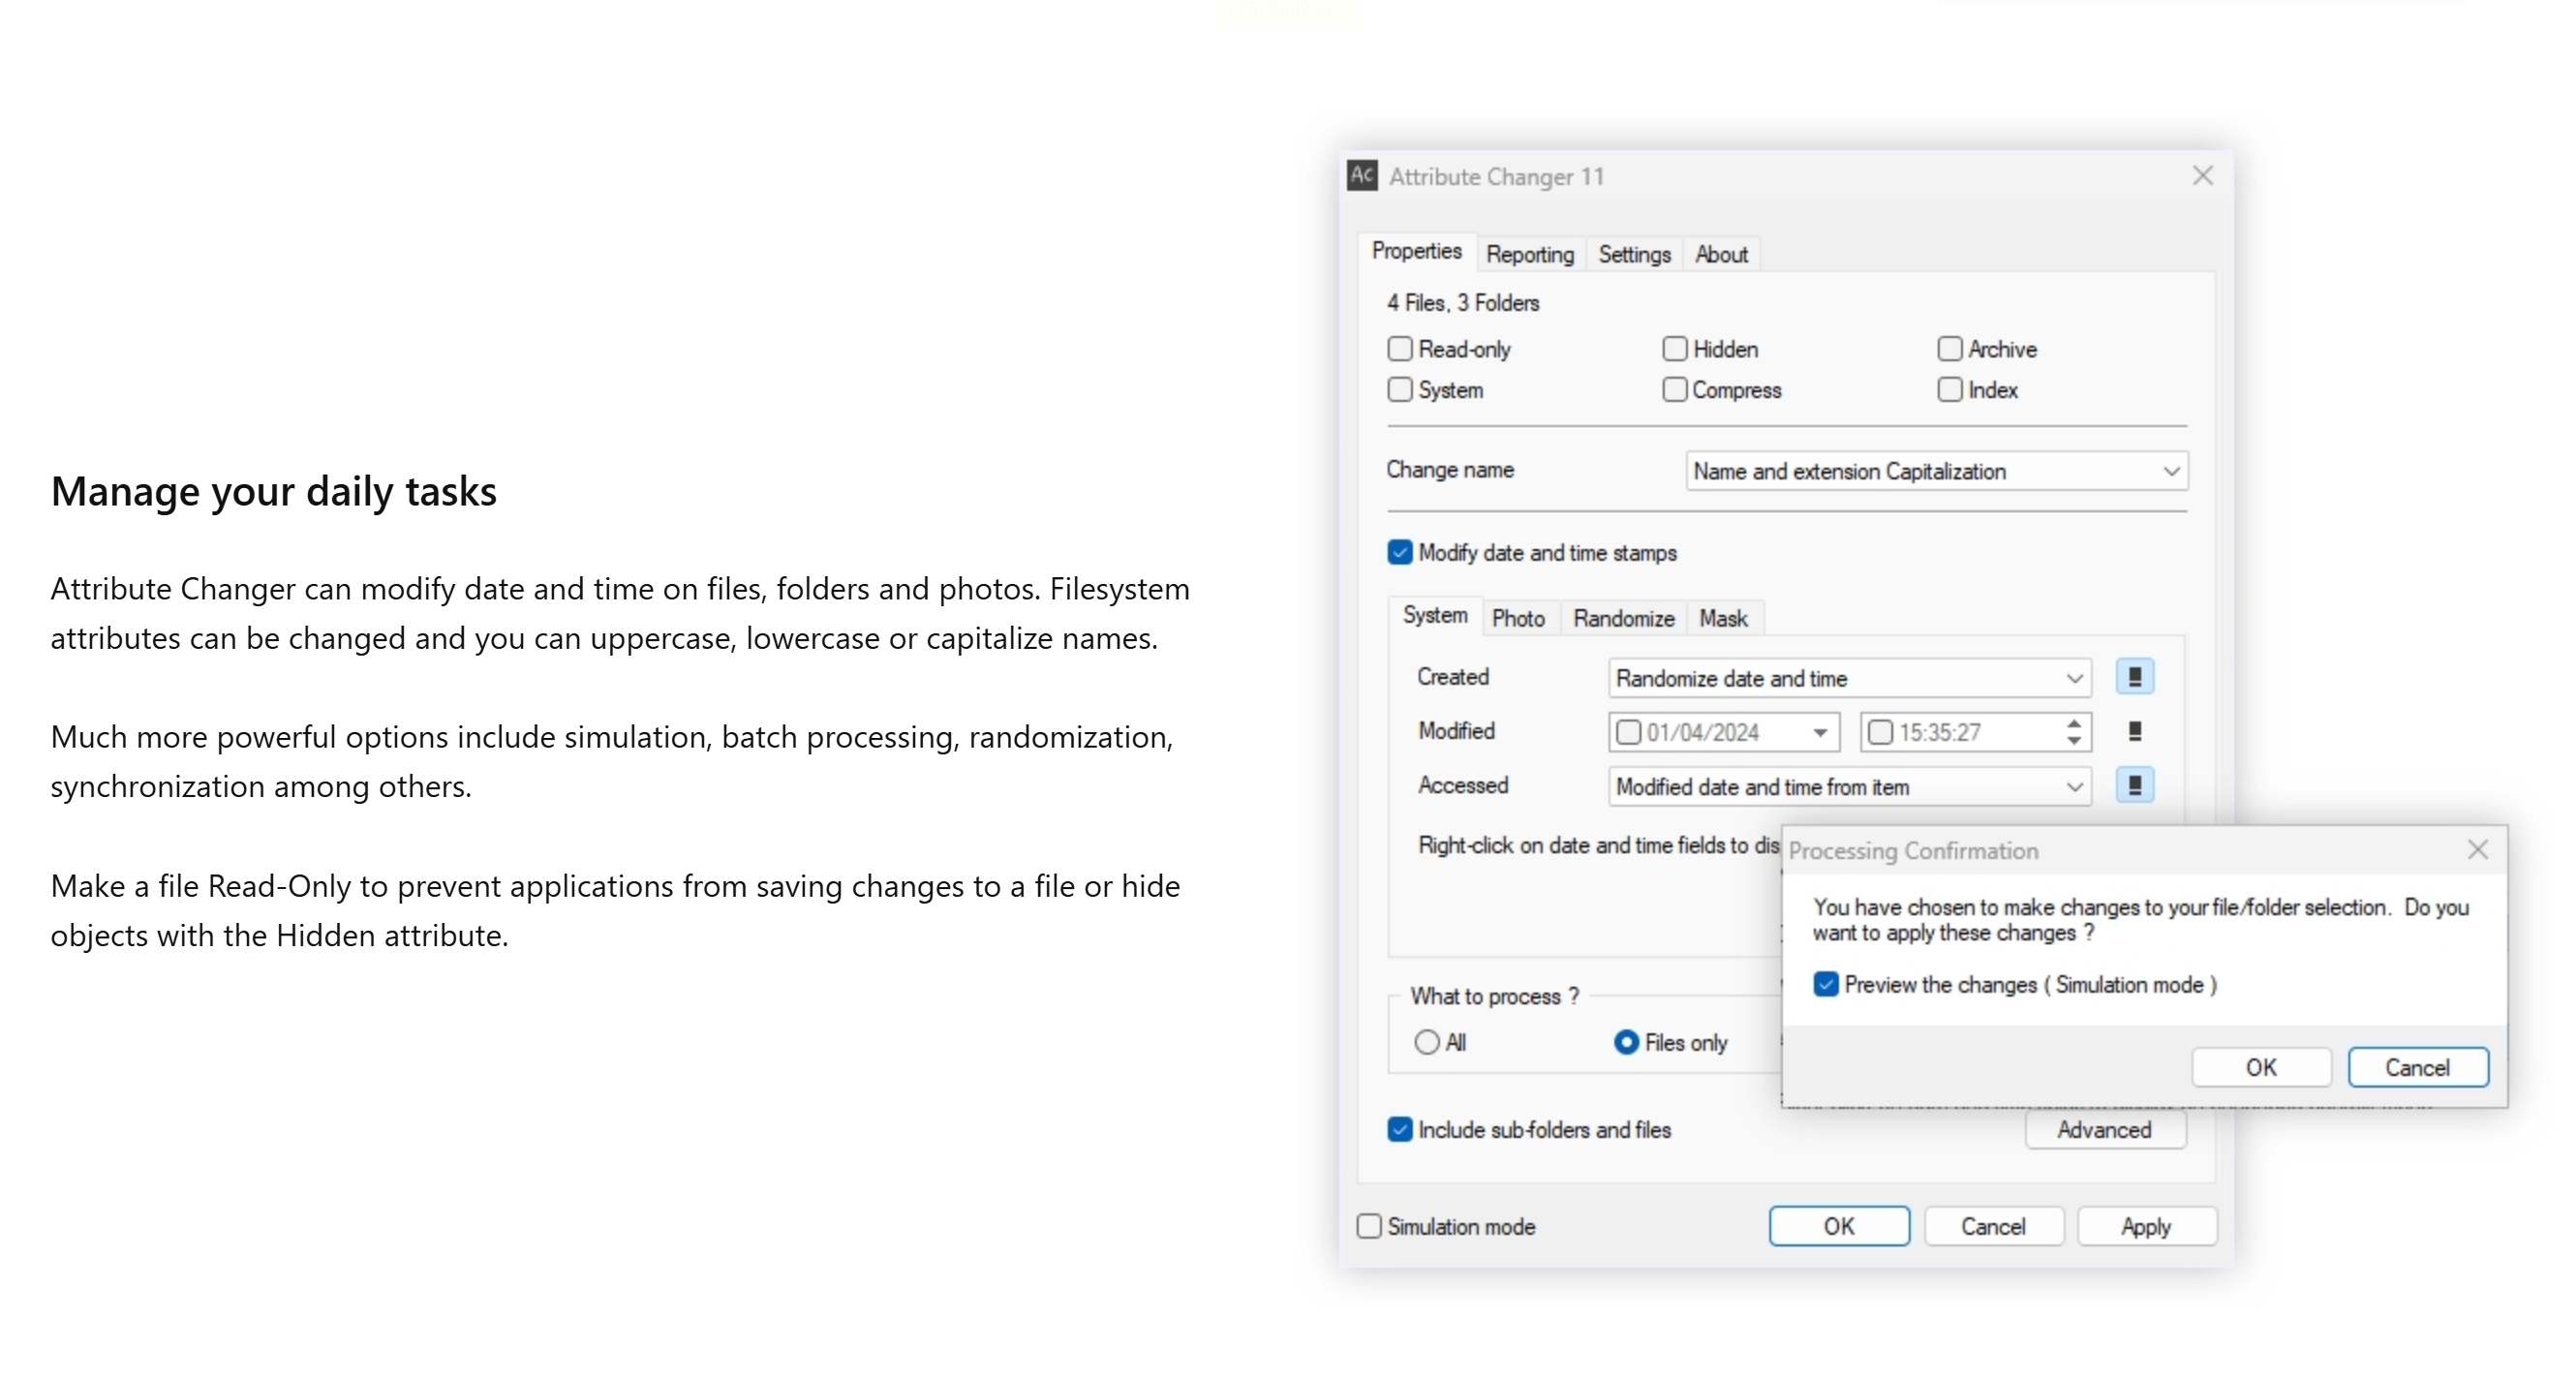Expand the Created option dropdown
The image size is (2576, 1381).
coord(1849,679)
